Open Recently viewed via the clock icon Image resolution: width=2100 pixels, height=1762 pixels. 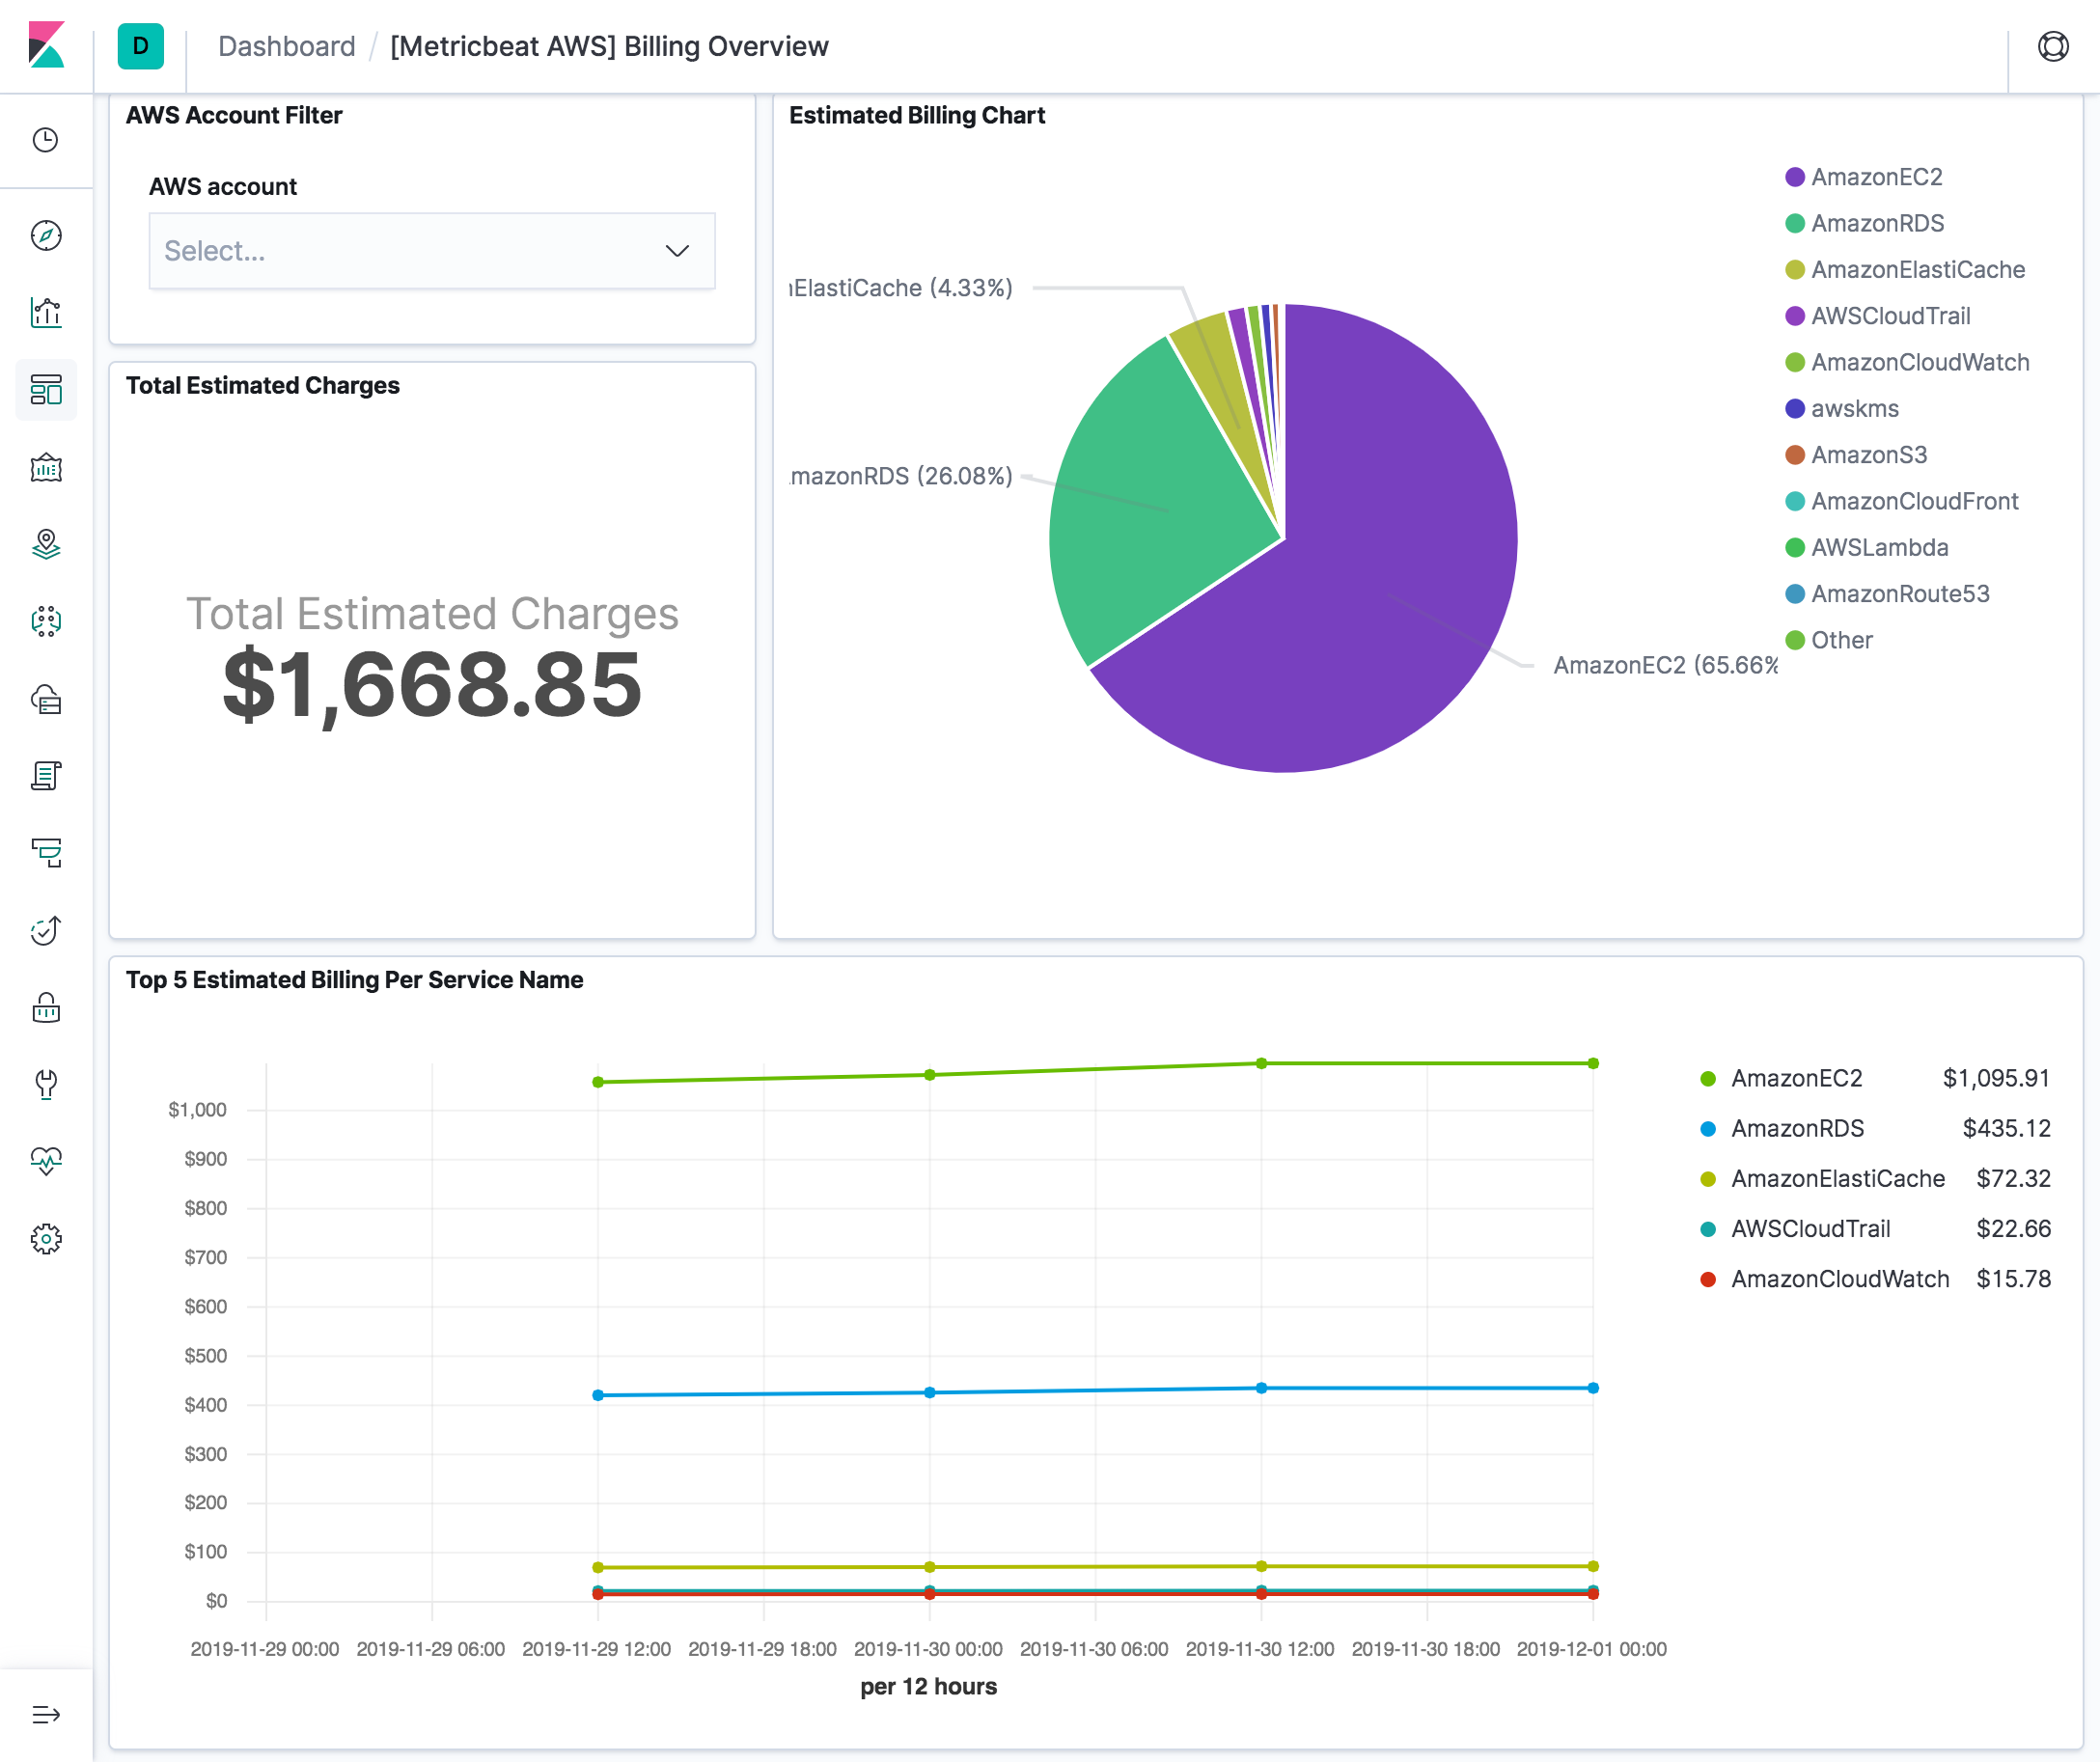pyautogui.click(x=46, y=141)
